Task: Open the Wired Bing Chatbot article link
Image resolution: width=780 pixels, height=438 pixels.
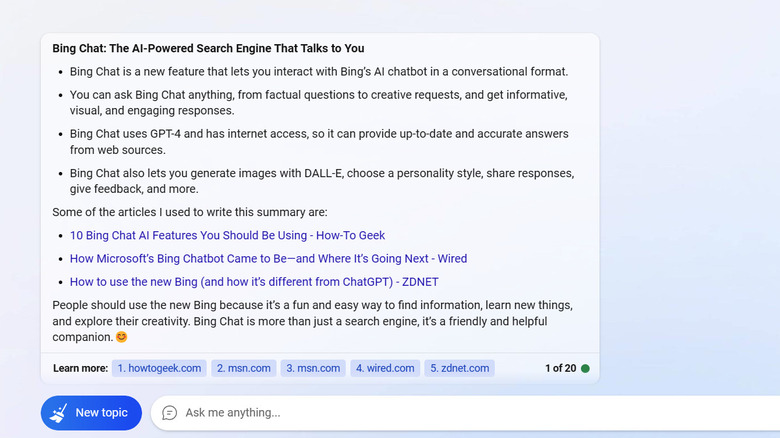Action: tap(268, 258)
